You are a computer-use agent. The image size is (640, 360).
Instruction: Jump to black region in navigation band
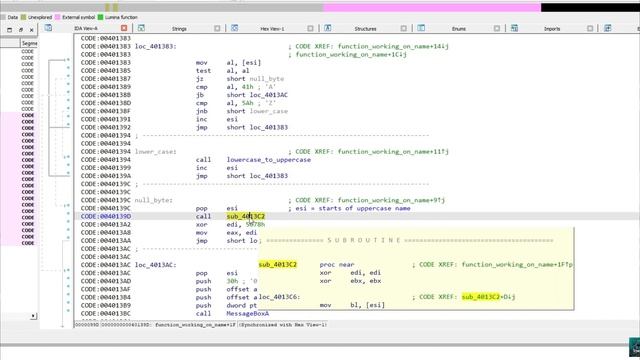pyautogui.click(x=590, y=7)
